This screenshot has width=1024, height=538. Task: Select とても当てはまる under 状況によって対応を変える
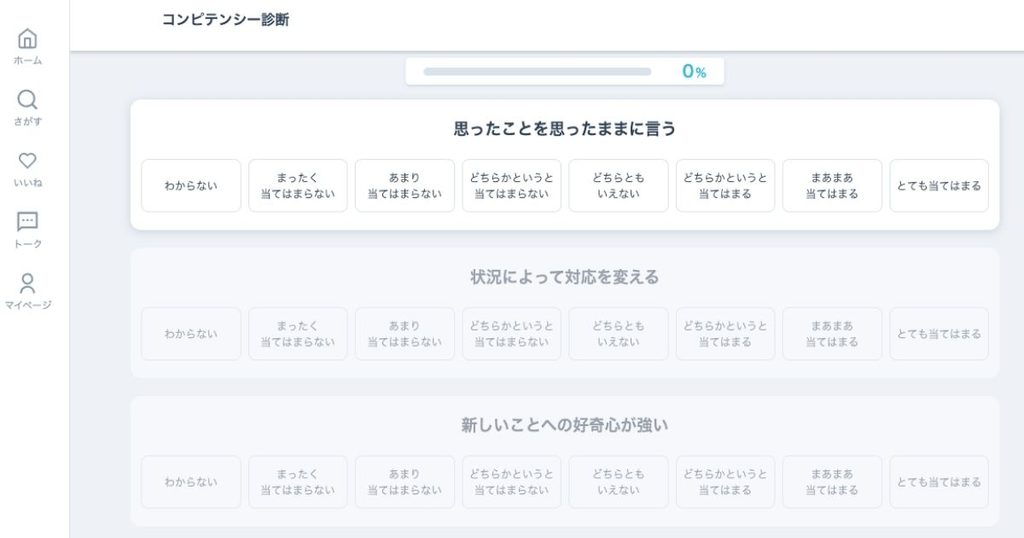(x=939, y=334)
